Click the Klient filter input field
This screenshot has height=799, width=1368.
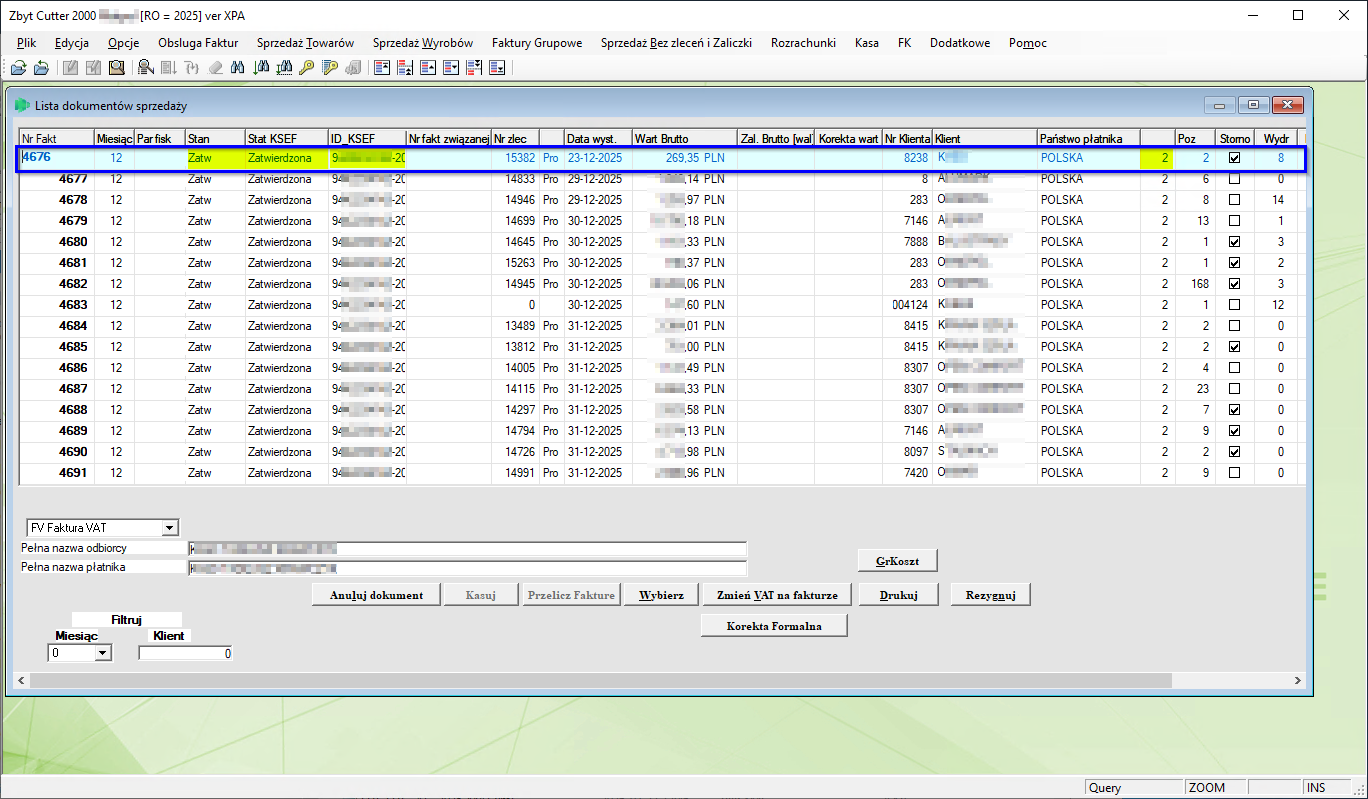tap(186, 653)
